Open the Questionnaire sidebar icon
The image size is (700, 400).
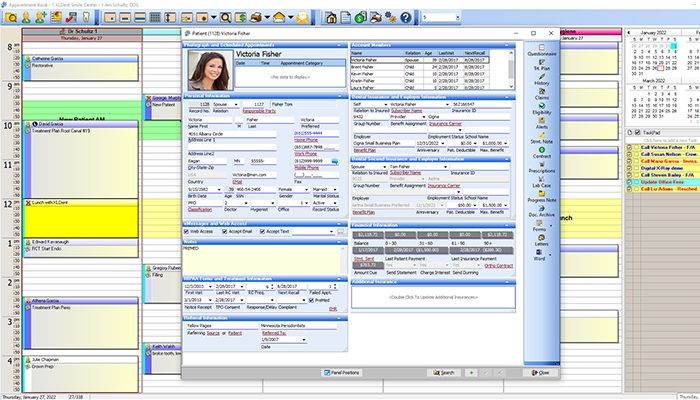pos(541,50)
